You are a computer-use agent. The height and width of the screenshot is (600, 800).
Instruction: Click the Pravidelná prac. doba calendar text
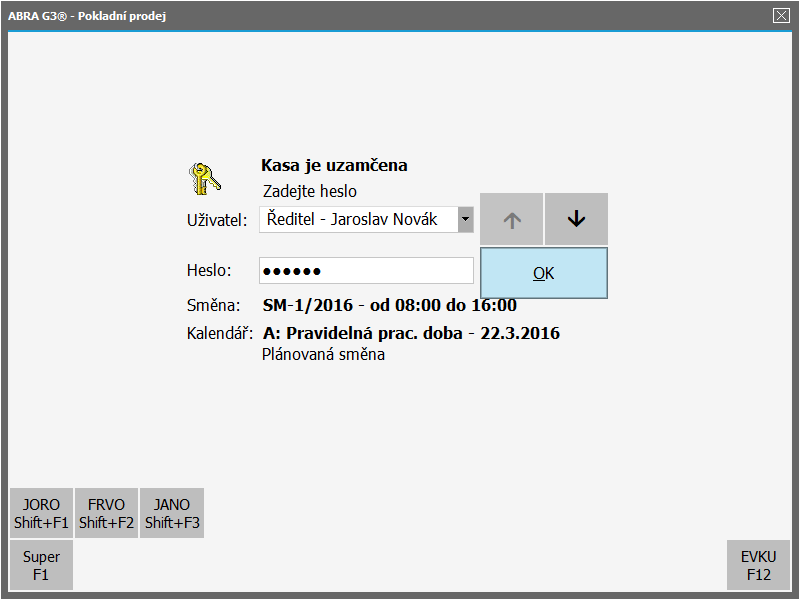[411, 333]
